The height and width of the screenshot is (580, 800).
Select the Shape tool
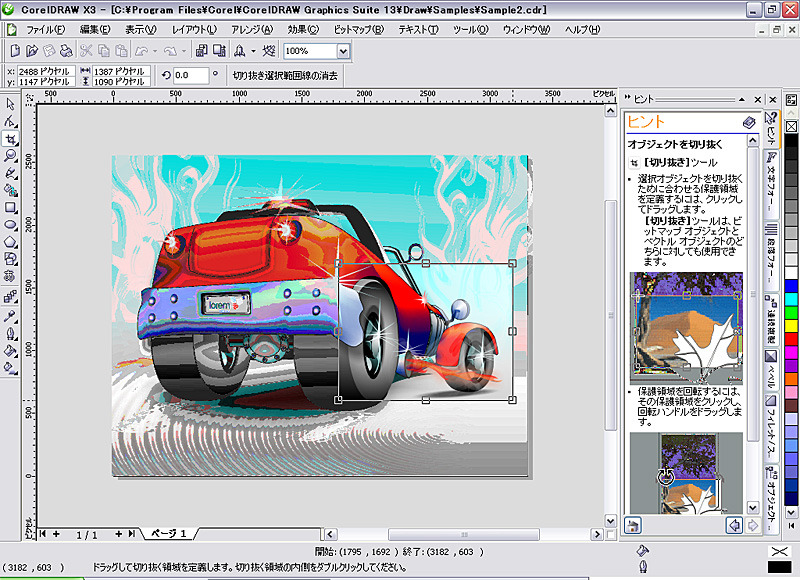10,121
